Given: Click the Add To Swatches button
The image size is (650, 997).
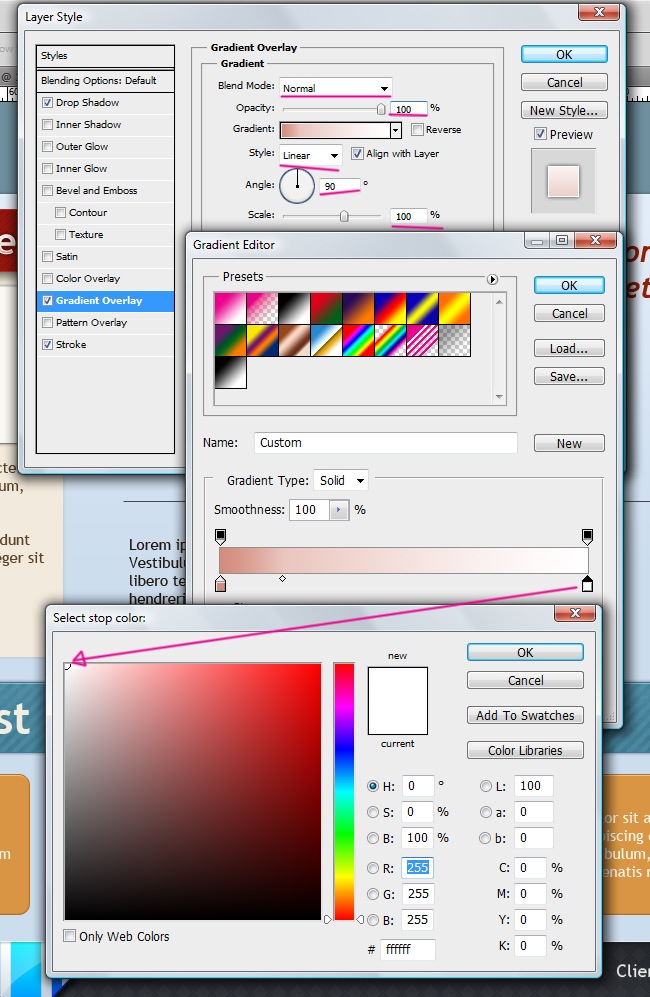Looking at the screenshot, I should 525,716.
